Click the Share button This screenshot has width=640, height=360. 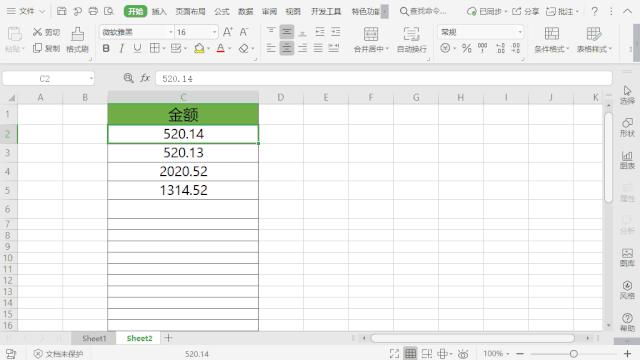[526, 11]
